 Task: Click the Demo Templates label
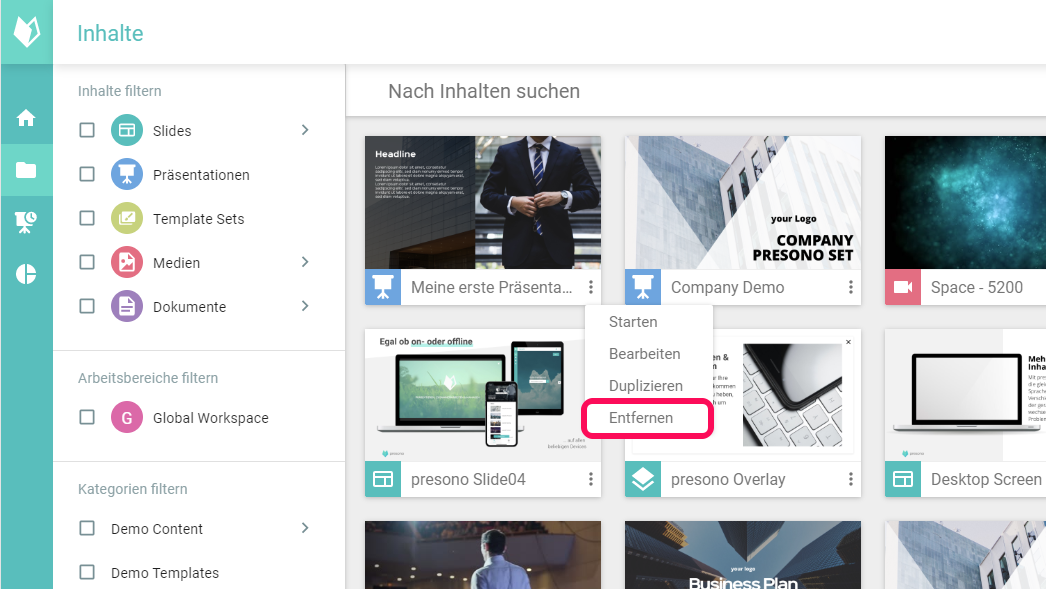(x=165, y=573)
